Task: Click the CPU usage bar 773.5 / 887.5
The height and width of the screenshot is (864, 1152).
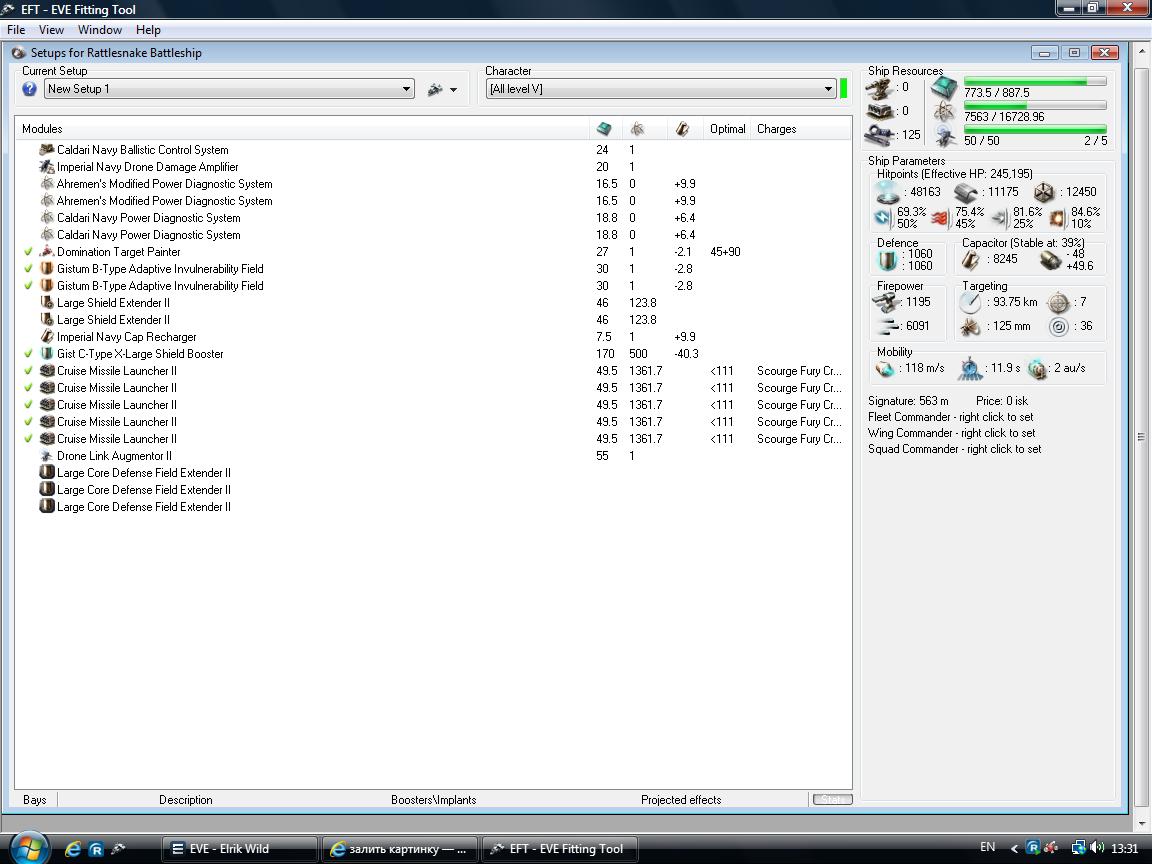Action: (1034, 82)
